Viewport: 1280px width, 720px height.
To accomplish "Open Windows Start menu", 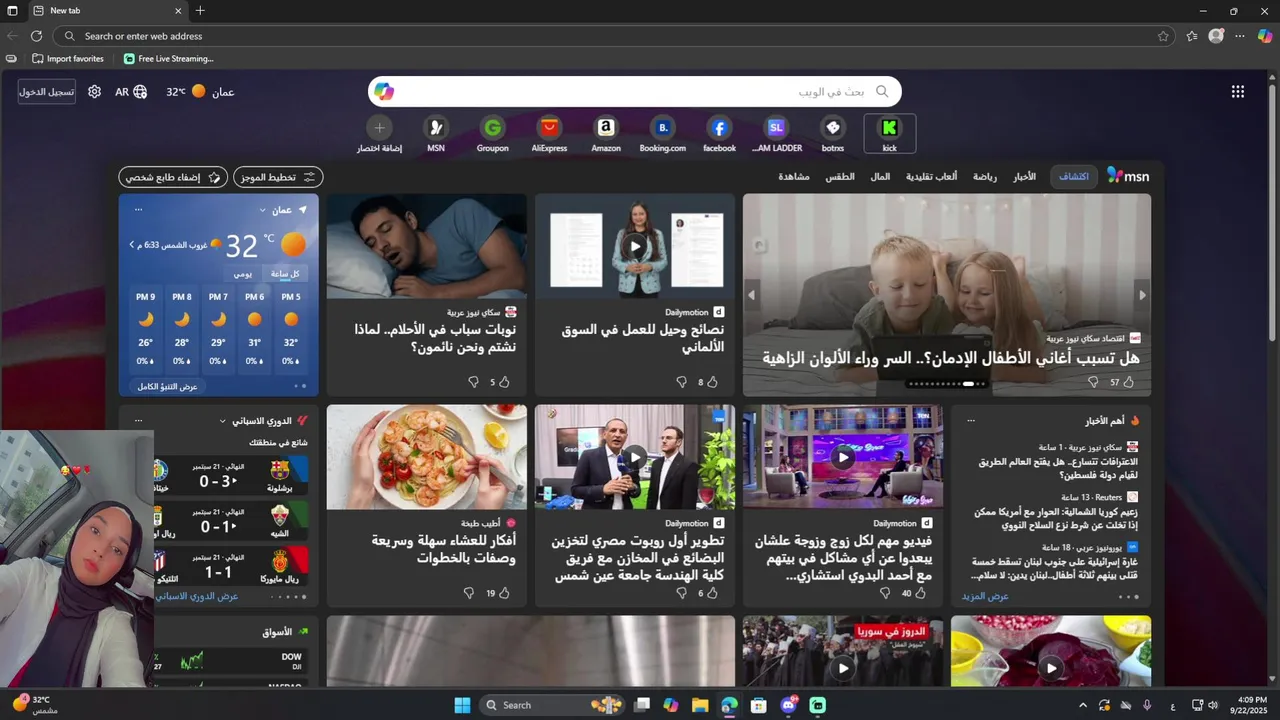I will [462, 705].
